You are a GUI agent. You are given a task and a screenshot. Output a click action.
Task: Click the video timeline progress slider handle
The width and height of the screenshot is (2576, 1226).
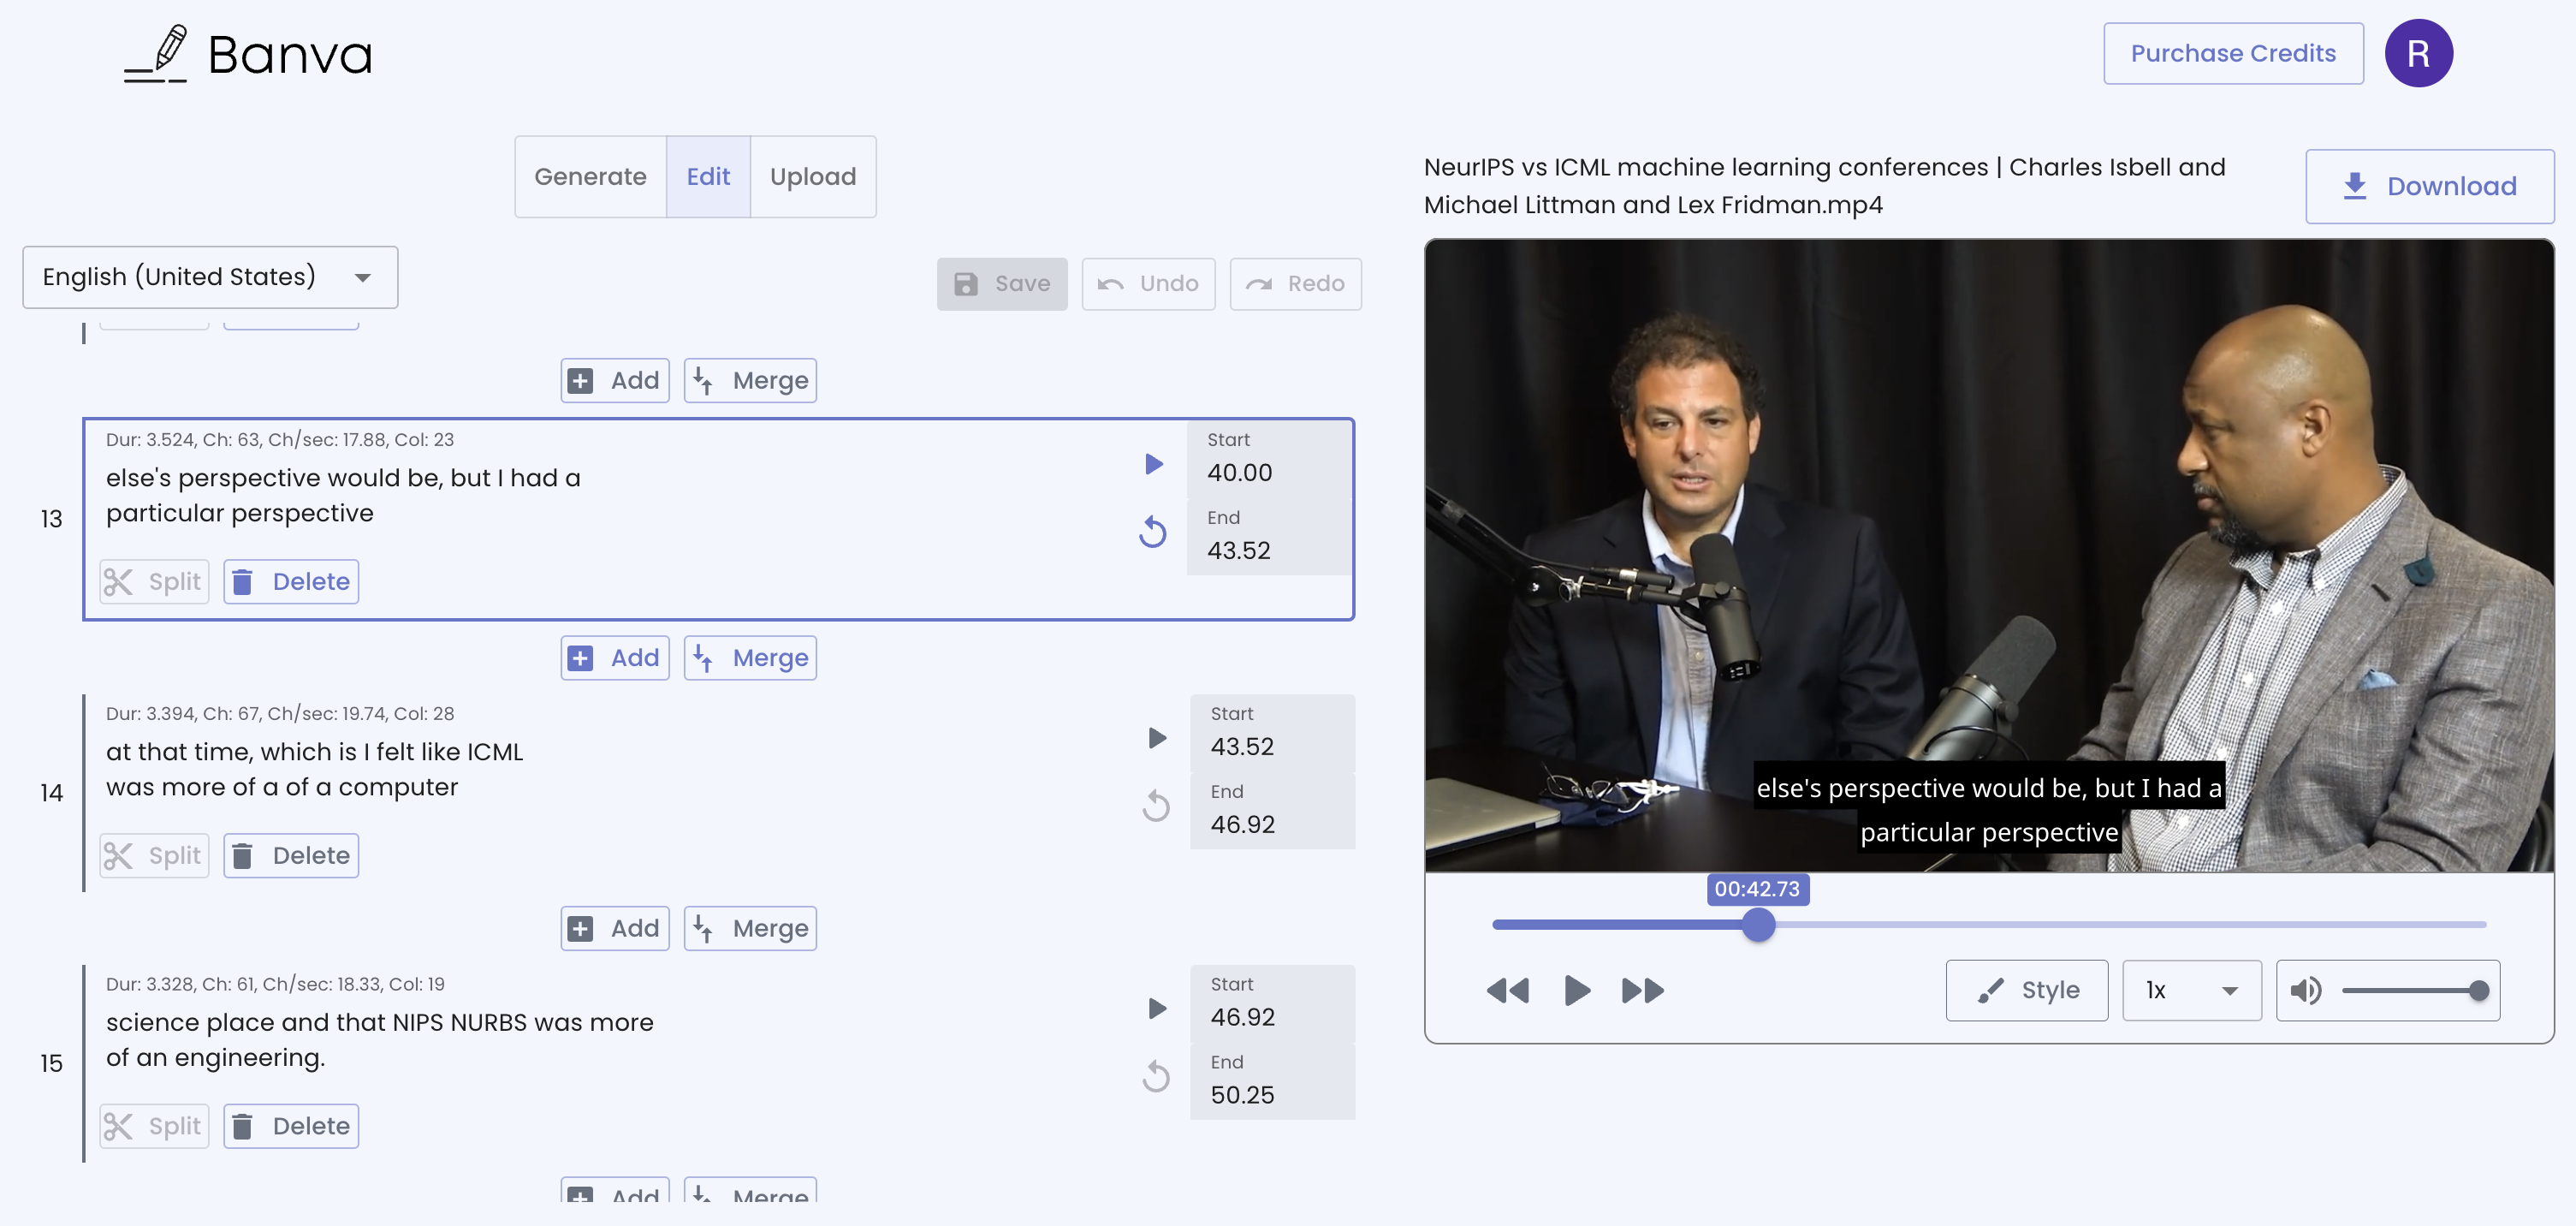point(1757,925)
